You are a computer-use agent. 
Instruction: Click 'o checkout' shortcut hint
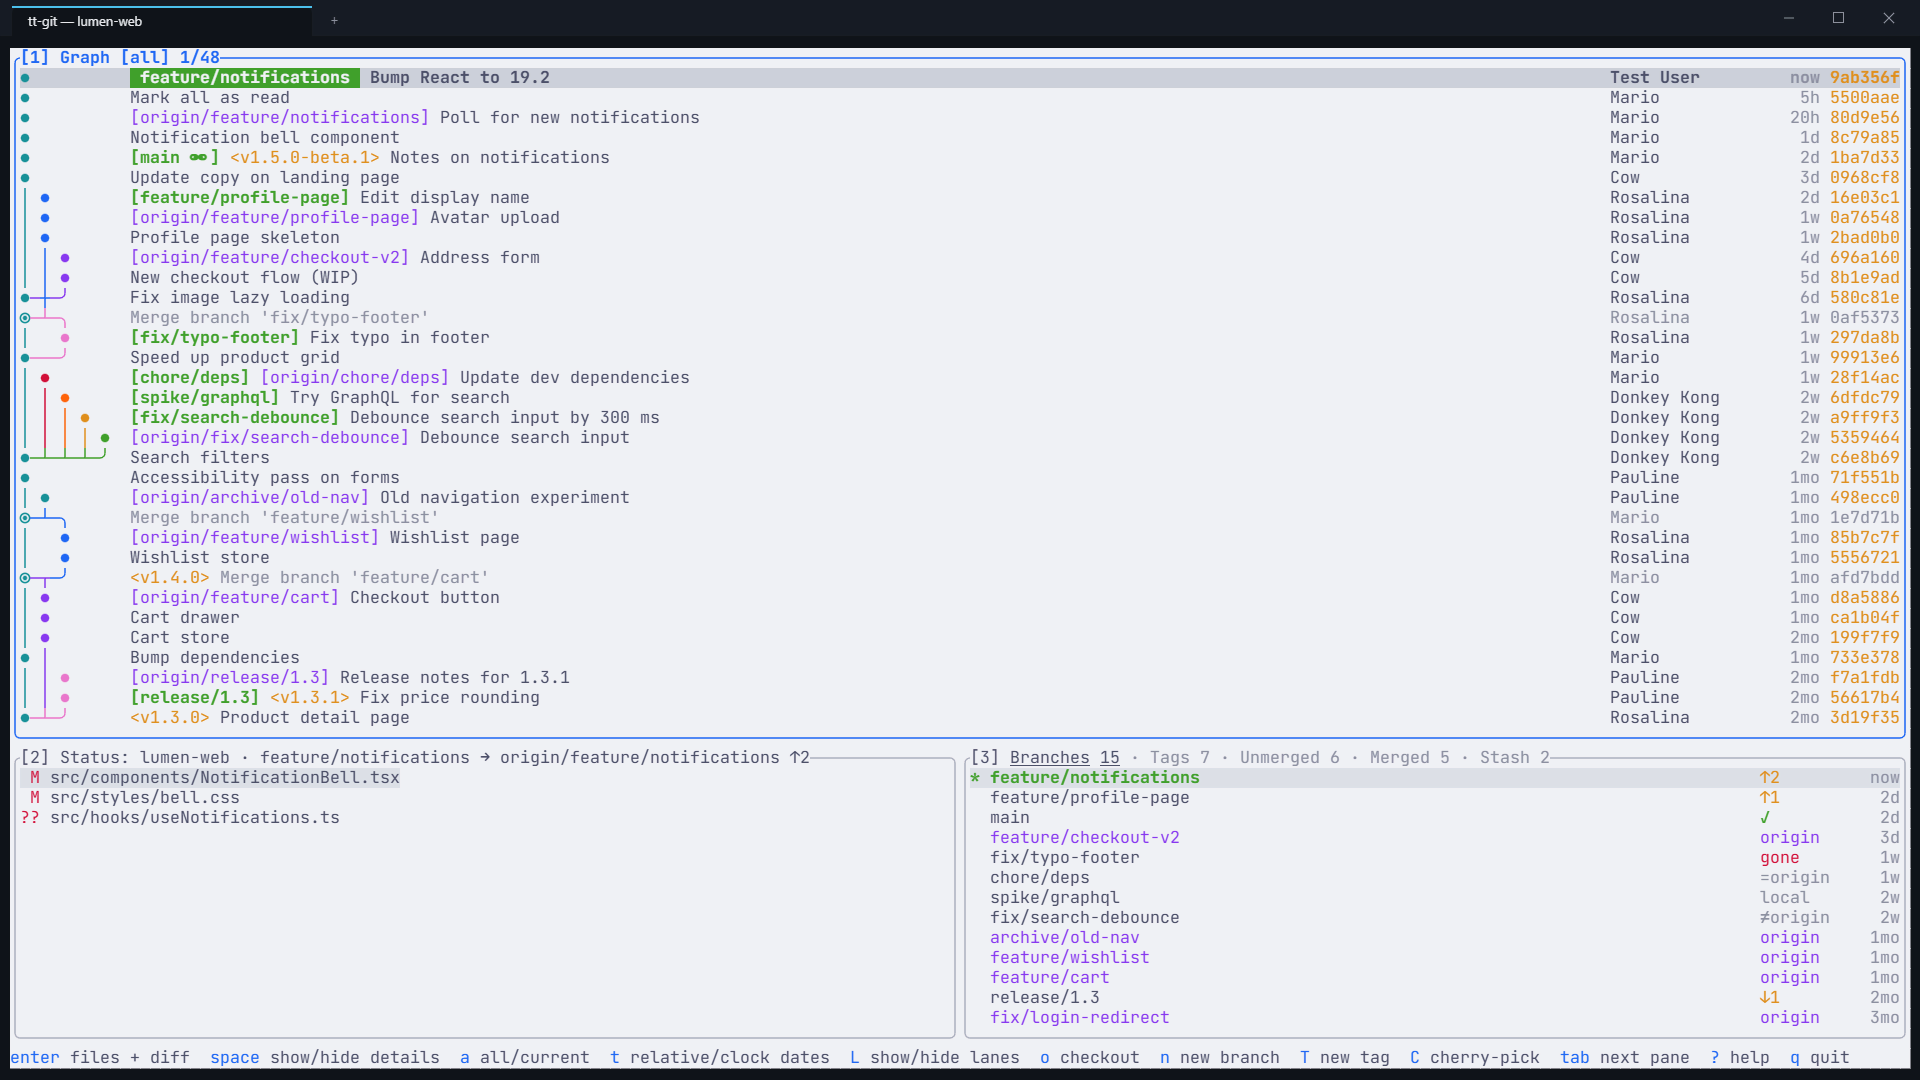pos(1089,1057)
